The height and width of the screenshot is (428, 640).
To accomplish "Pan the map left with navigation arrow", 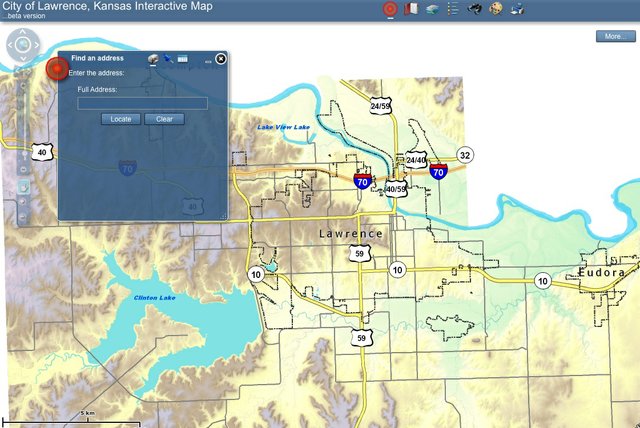I will click(x=10, y=45).
